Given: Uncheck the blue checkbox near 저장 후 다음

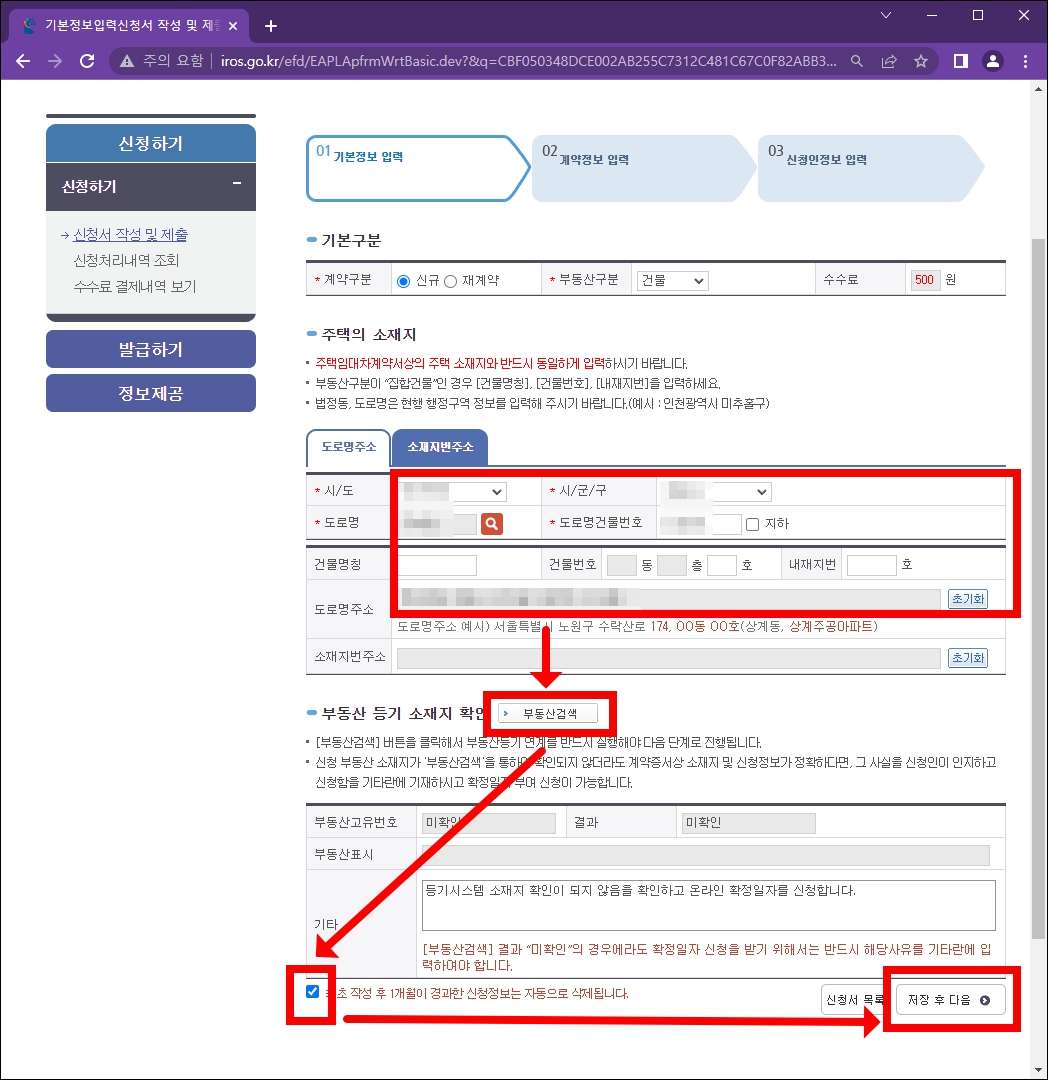Looking at the screenshot, I should pos(312,993).
